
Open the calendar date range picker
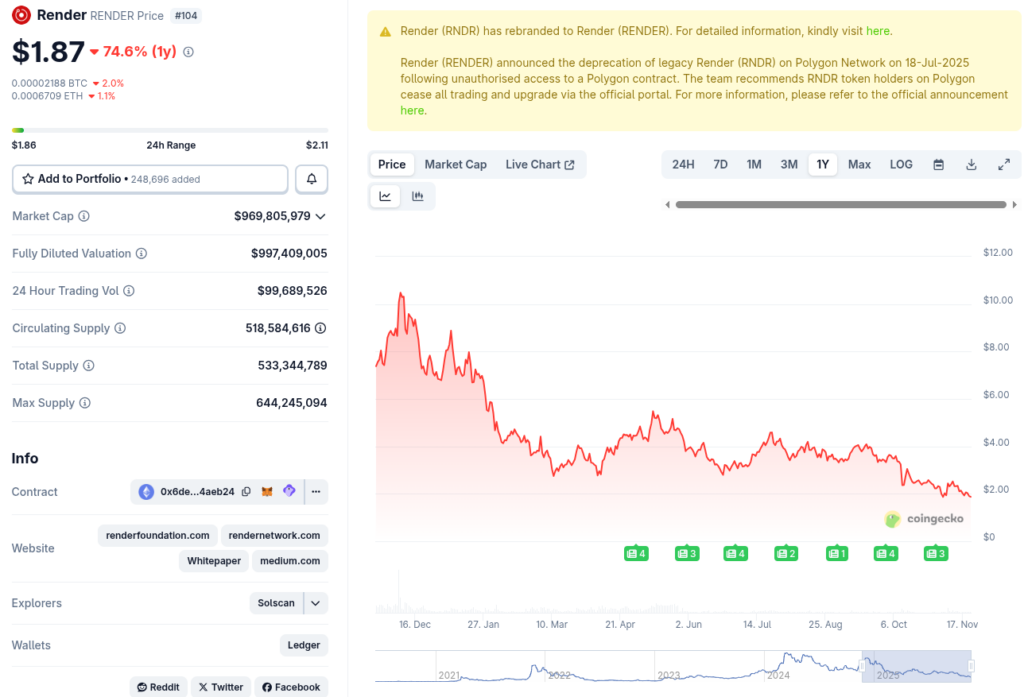tap(938, 164)
